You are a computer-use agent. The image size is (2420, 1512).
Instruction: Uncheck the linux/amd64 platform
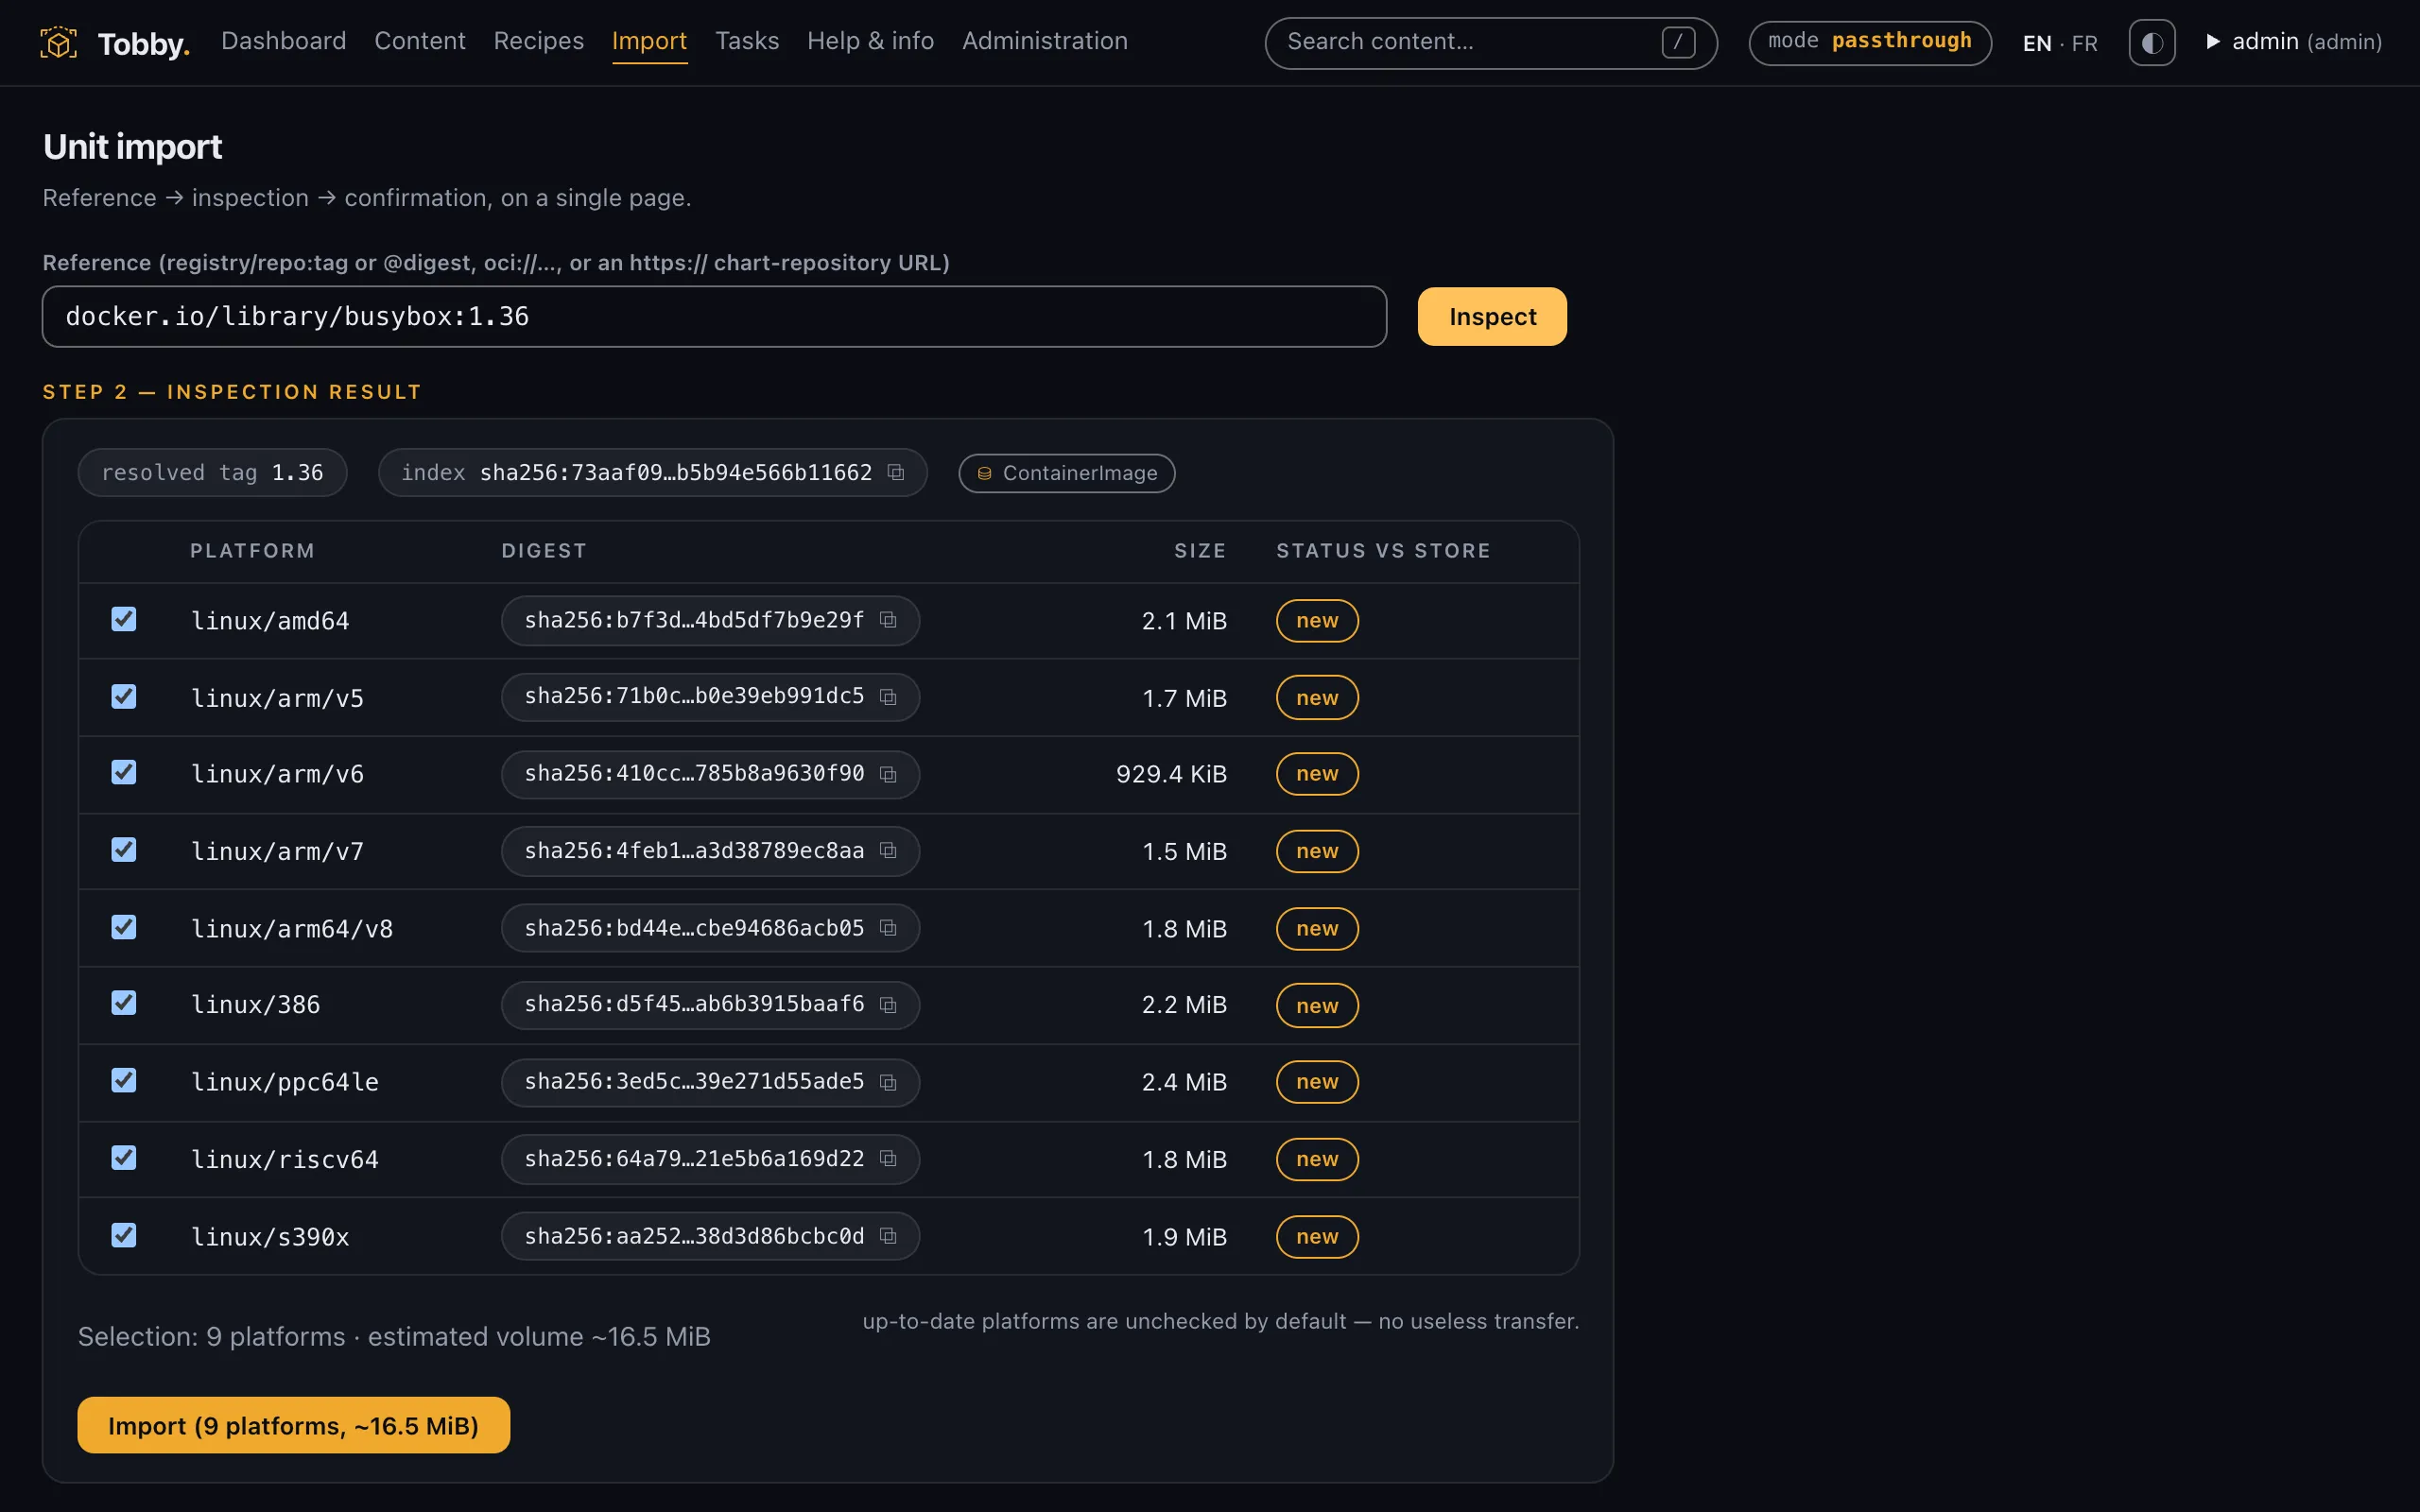pyautogui.click(x=124, y=619)
